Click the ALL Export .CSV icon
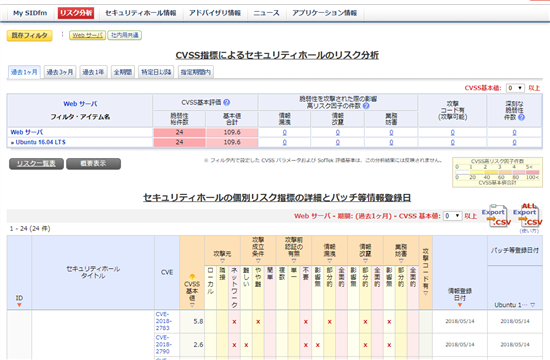550x360 pixels. click(527, 215)
